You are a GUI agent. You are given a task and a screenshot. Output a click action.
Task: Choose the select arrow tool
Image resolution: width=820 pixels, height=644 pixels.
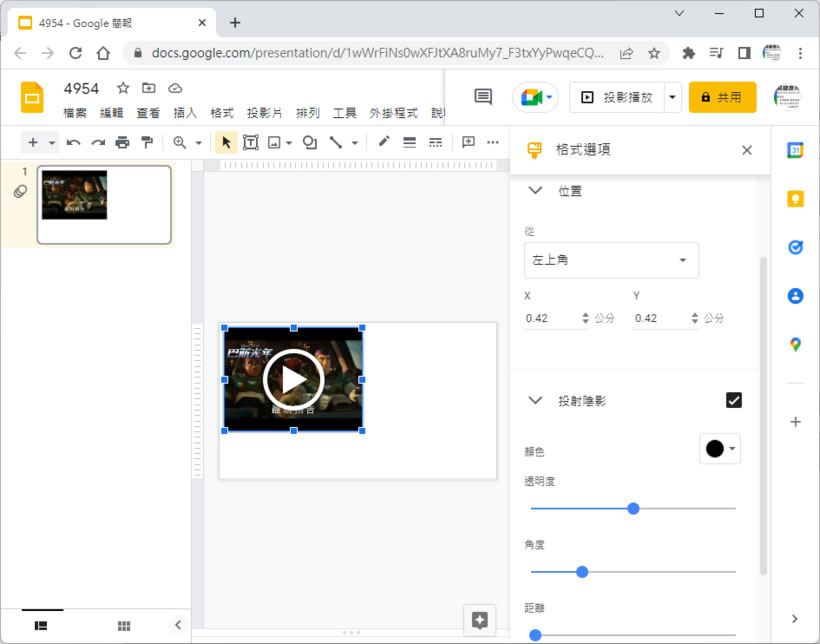coord(226,142)
